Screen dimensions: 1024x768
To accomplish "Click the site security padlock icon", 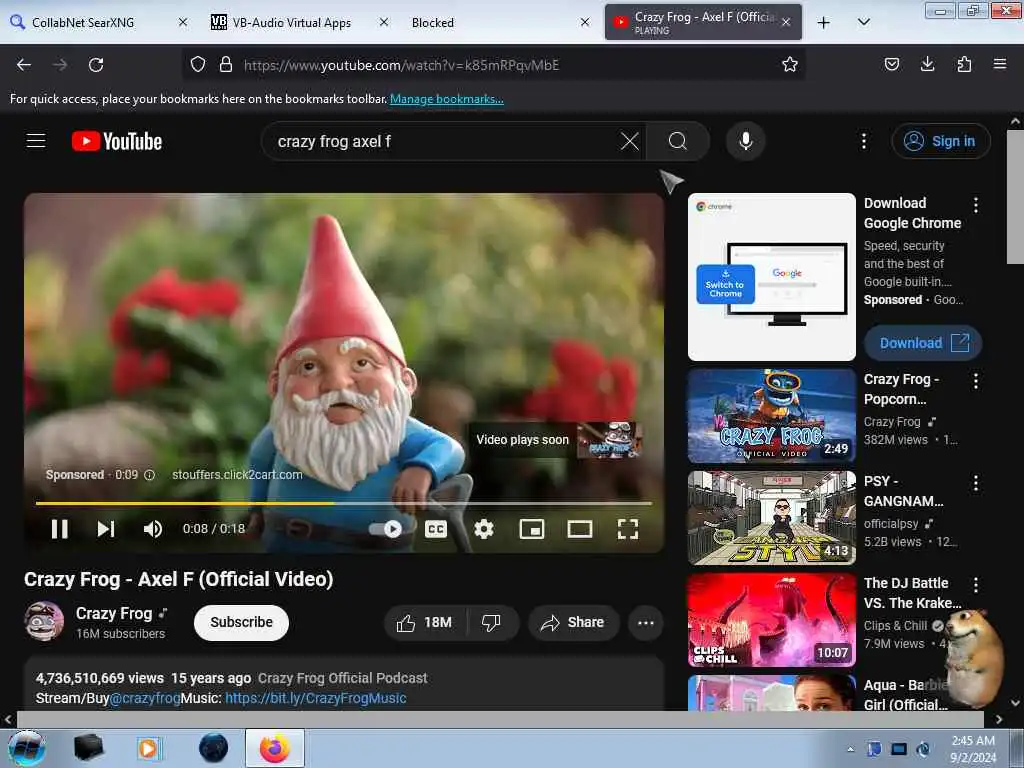I will pos(226,64).
